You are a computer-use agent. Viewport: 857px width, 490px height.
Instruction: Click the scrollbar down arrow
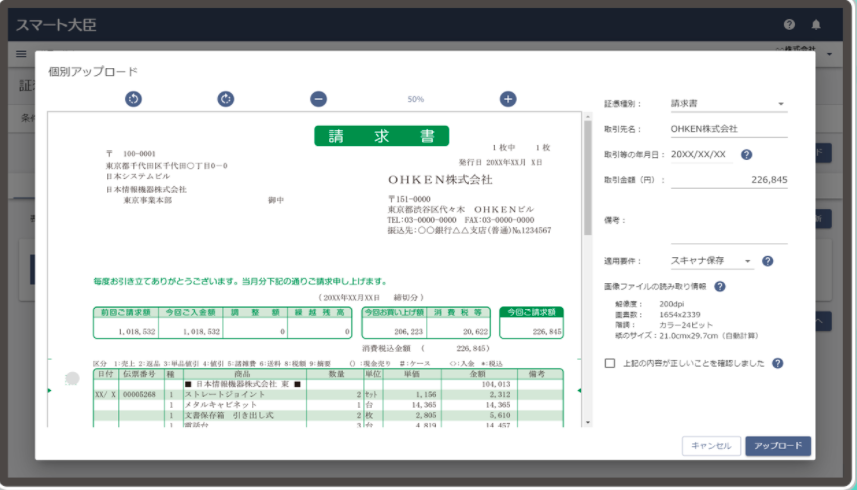pyautogui.click(x=588, y=422)
